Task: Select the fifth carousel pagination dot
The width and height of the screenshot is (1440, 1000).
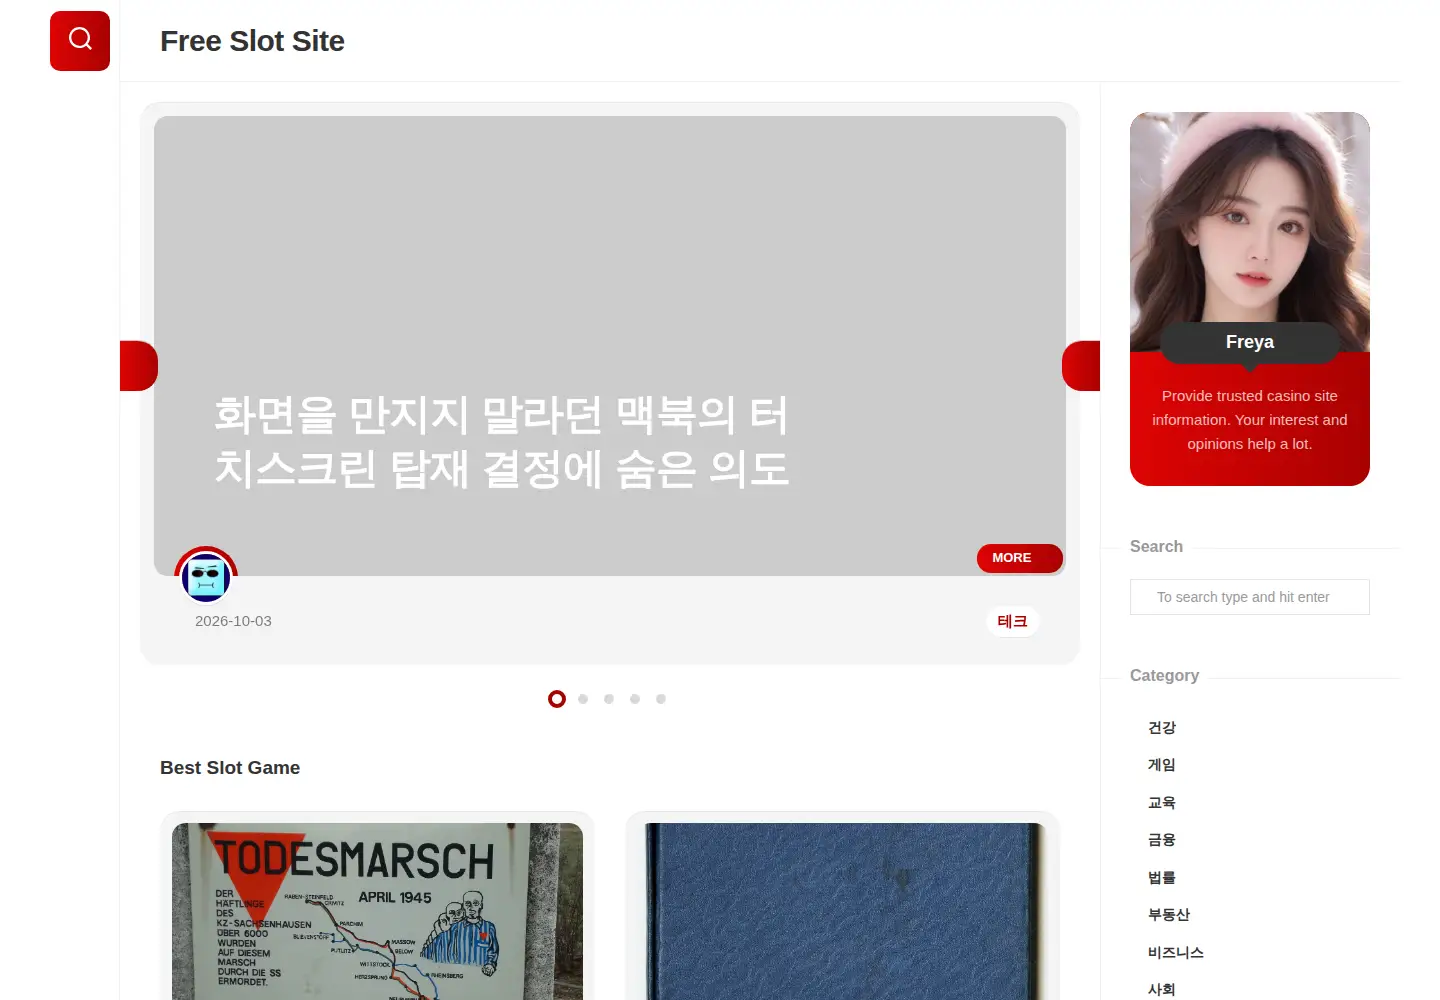Action: (661, 699)
